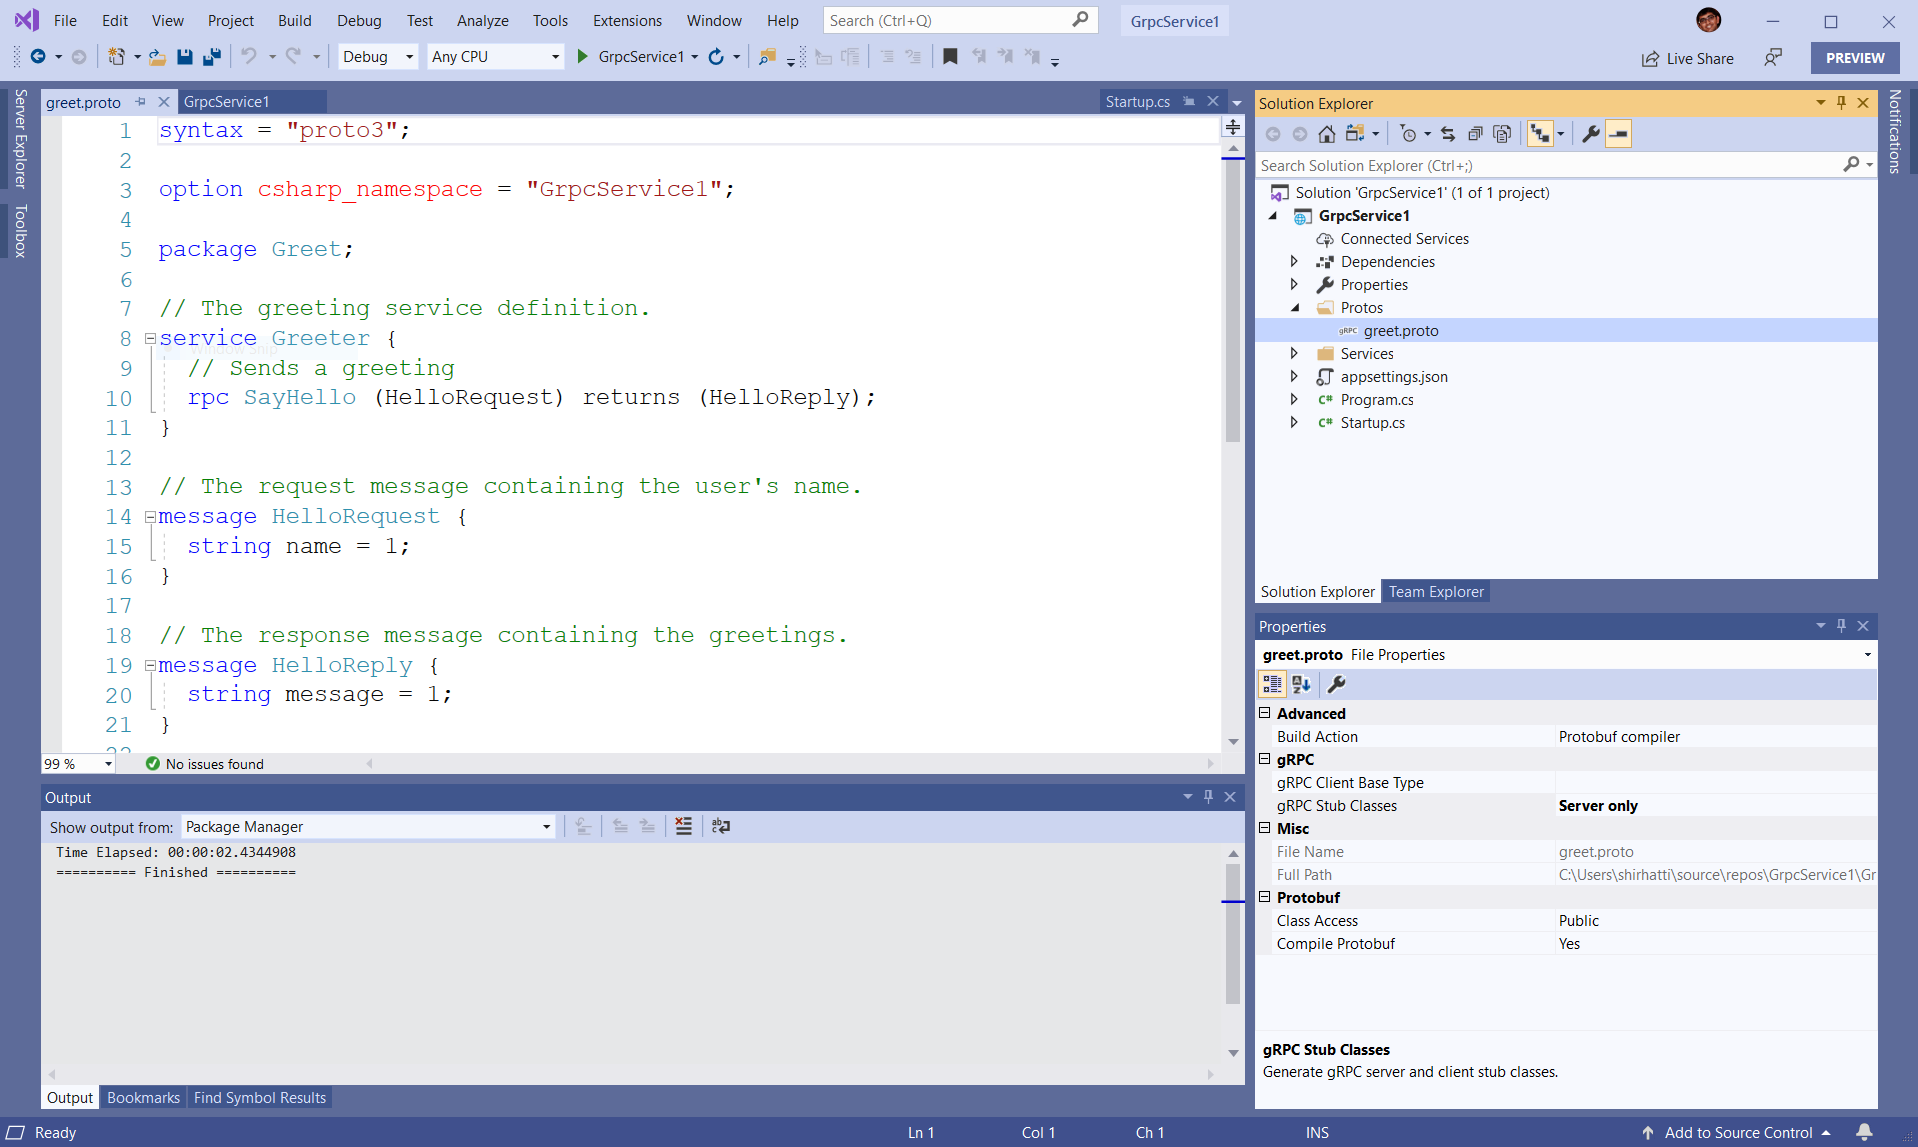The height and width of the screenshot is (1147, 1918).
Task: Click the Undo icon in the toolbar
Action: point(248,57)
